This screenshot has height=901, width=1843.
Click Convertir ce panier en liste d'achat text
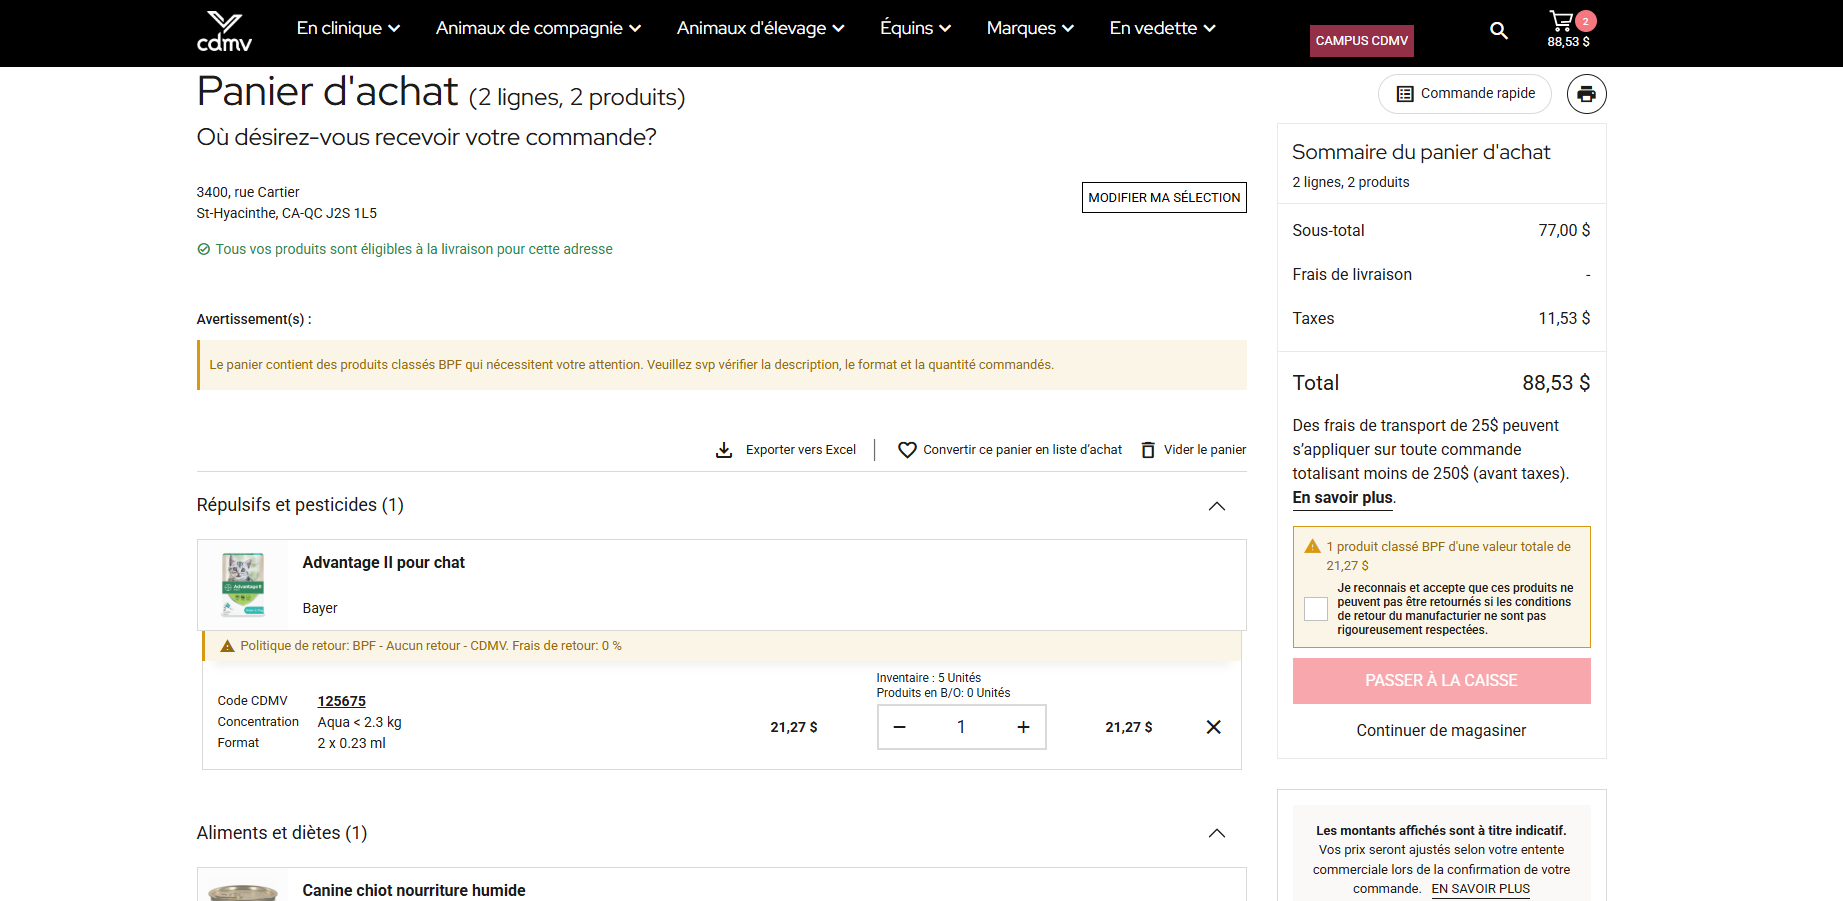pos(1022,450)
